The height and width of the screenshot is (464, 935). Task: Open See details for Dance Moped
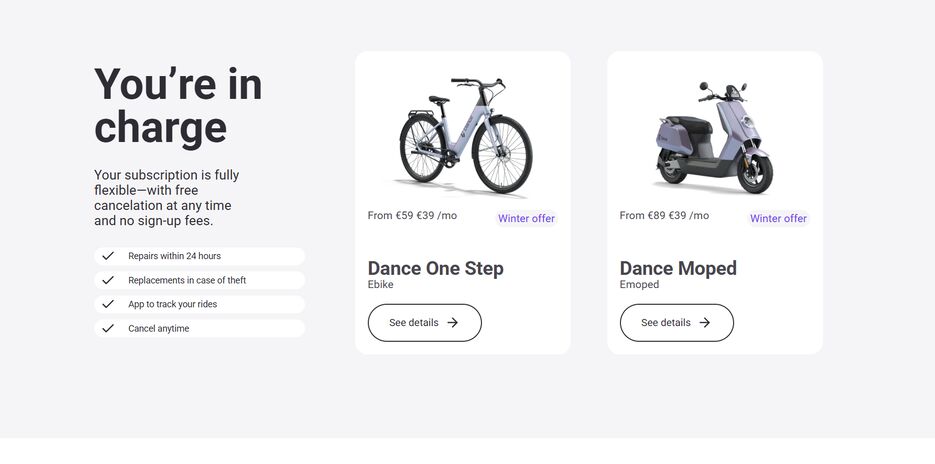coord(677,323)
